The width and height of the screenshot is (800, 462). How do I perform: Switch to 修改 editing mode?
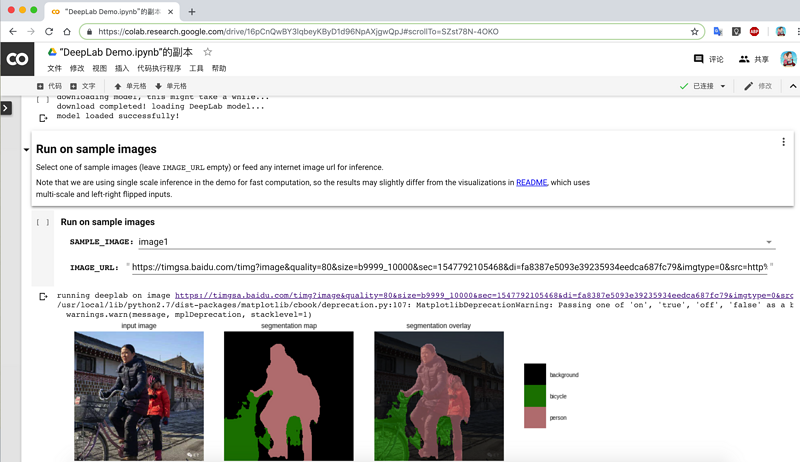click(758, 86)
